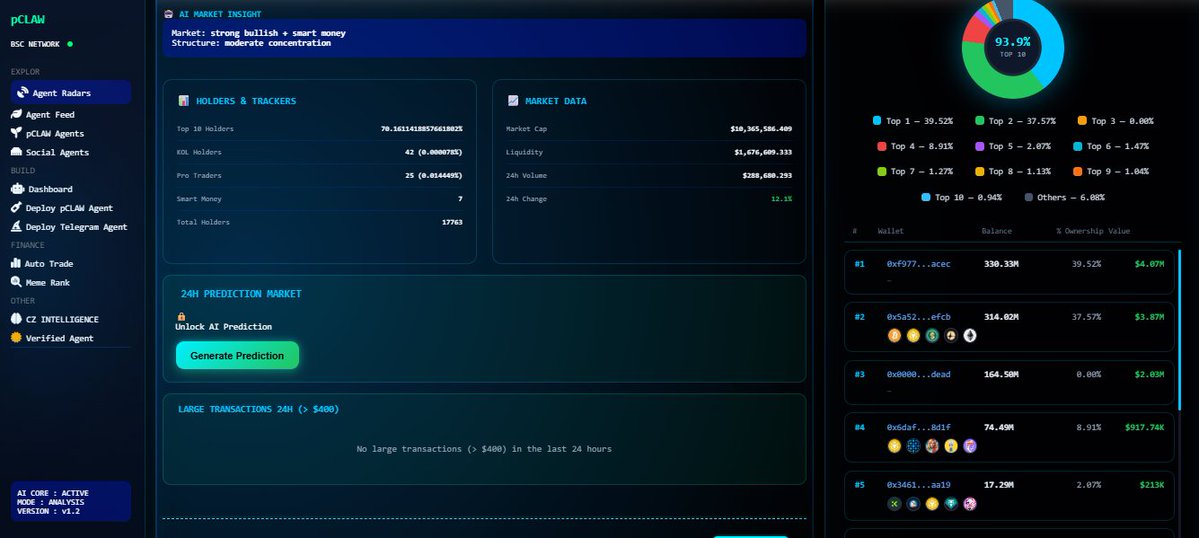Click the CZ INTELLIGENCE brain icon
The height and width of the screenshot is (538, 1199).
(x=16, y=319)
